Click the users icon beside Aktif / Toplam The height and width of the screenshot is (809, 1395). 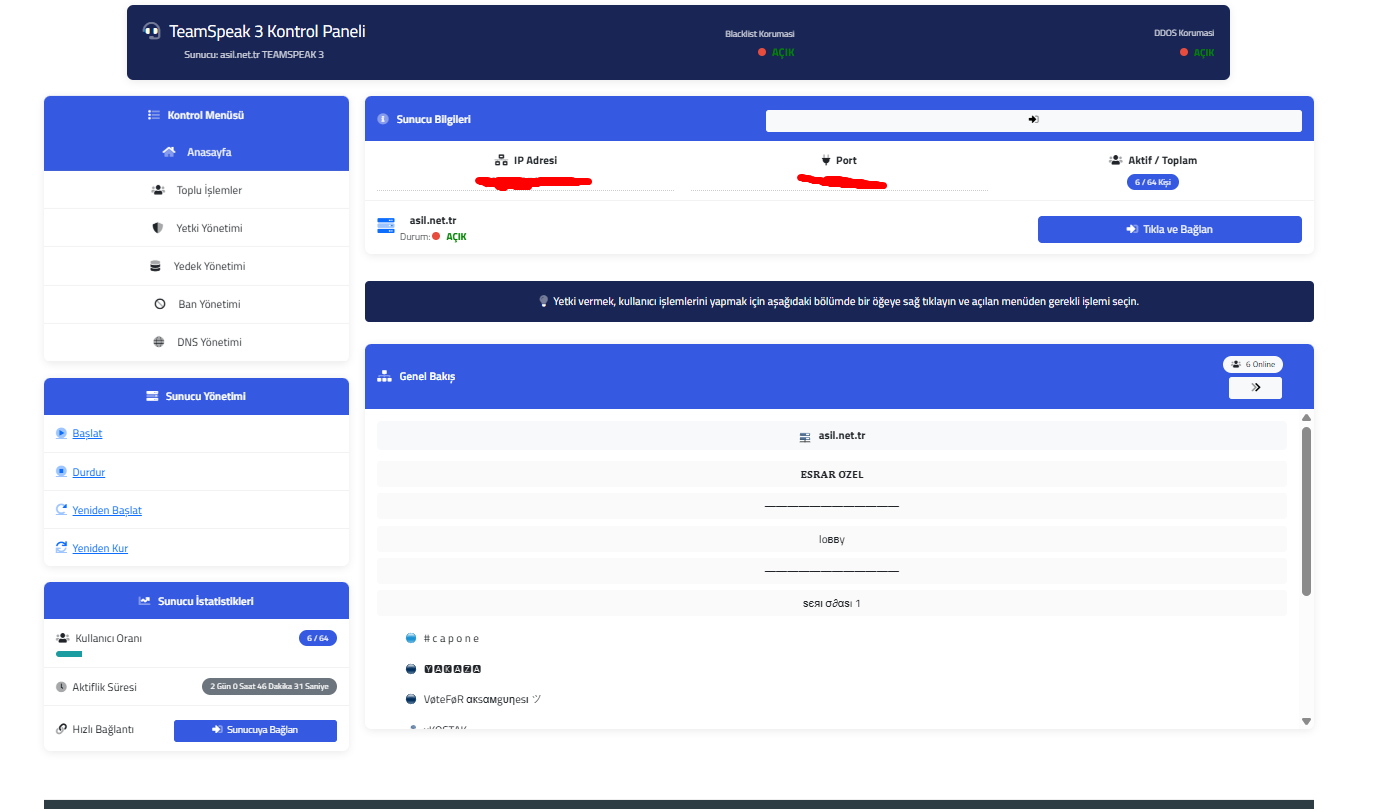click(x=1115, y=160)
